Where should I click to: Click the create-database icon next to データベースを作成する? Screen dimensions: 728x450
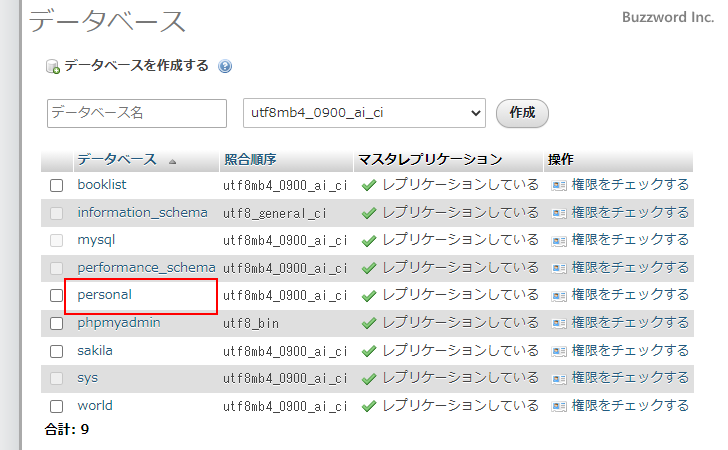point(53,66)
